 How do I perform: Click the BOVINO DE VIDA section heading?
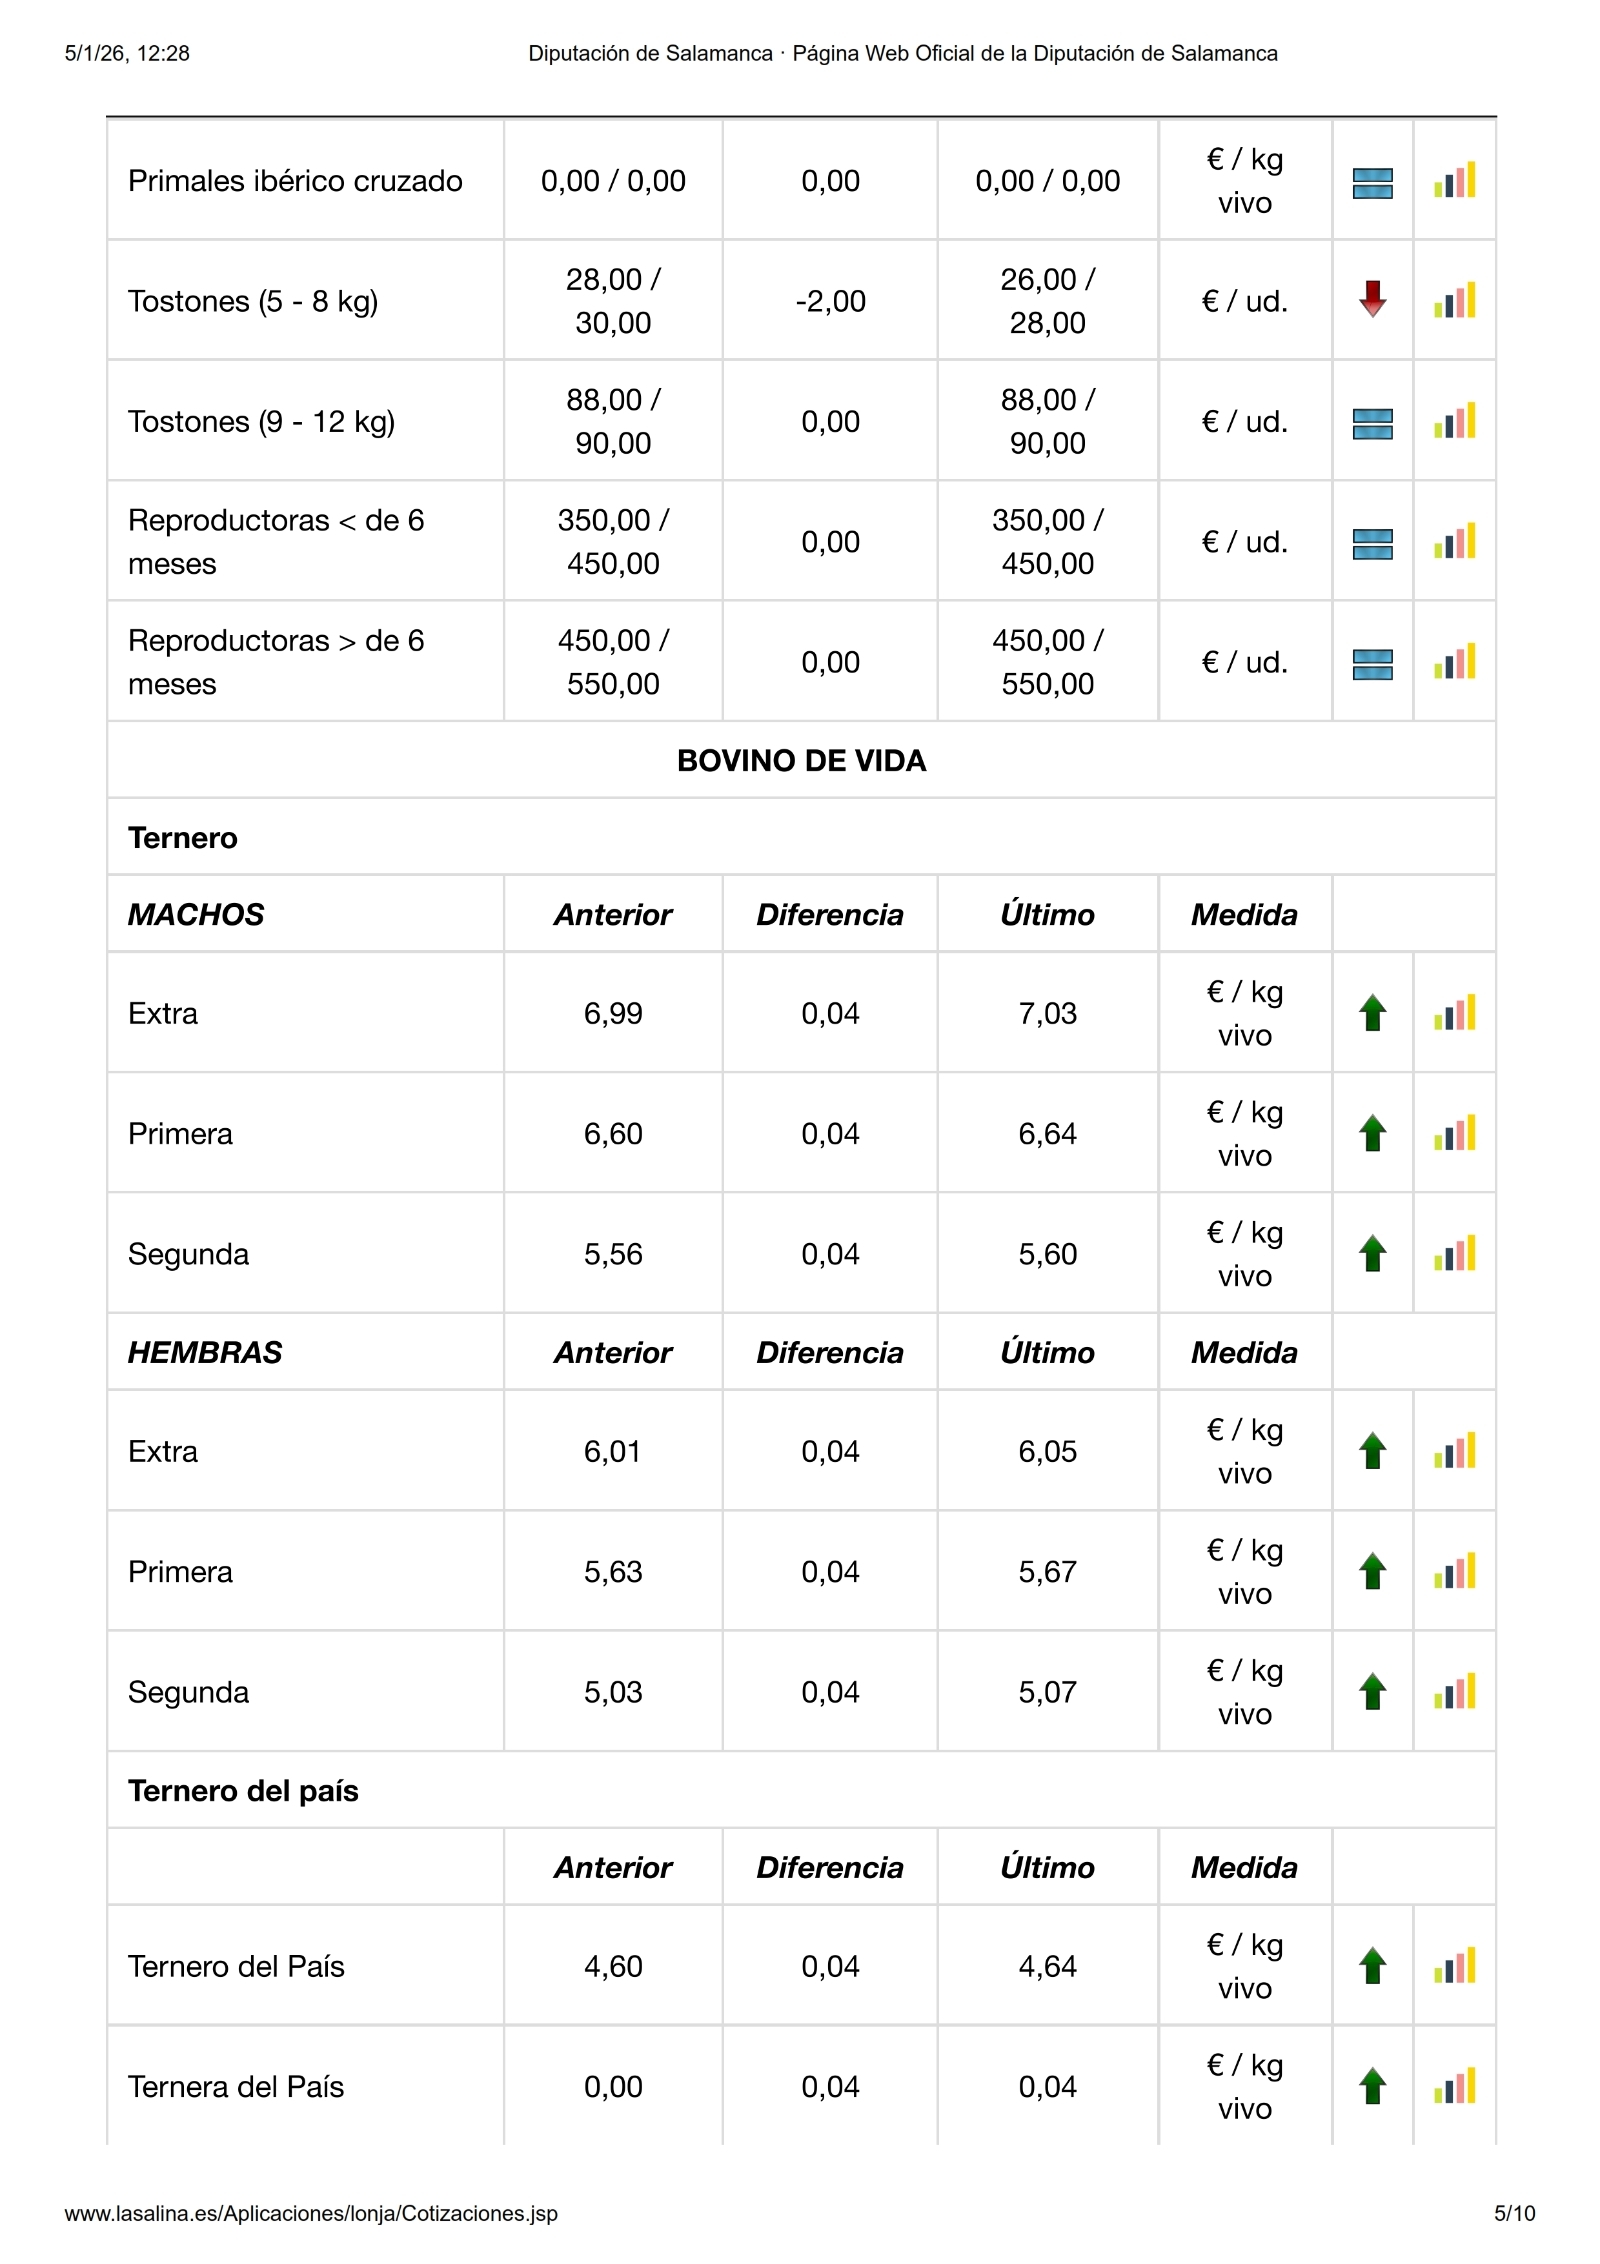click(x=801, y=761)
